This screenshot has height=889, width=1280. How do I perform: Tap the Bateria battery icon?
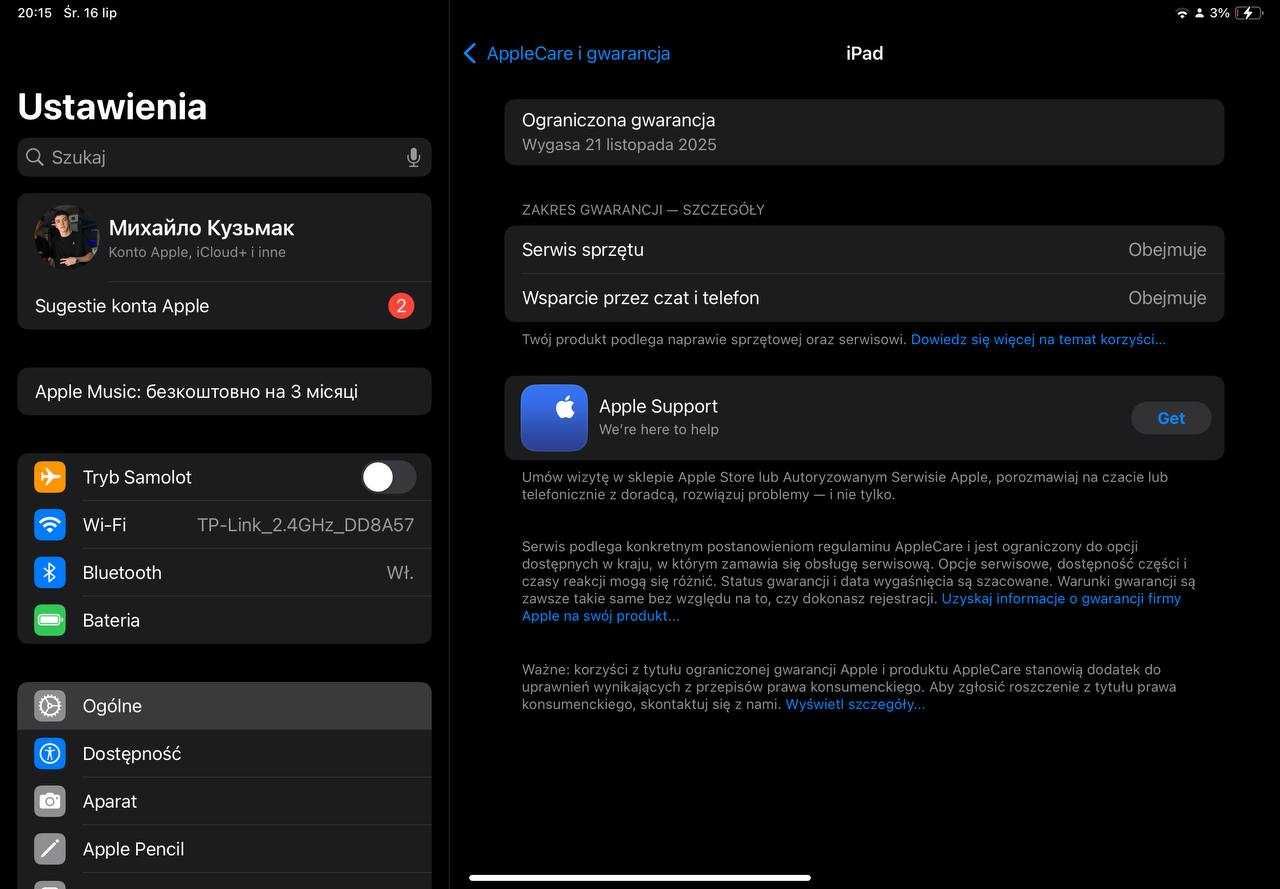[x=50, y=620]
